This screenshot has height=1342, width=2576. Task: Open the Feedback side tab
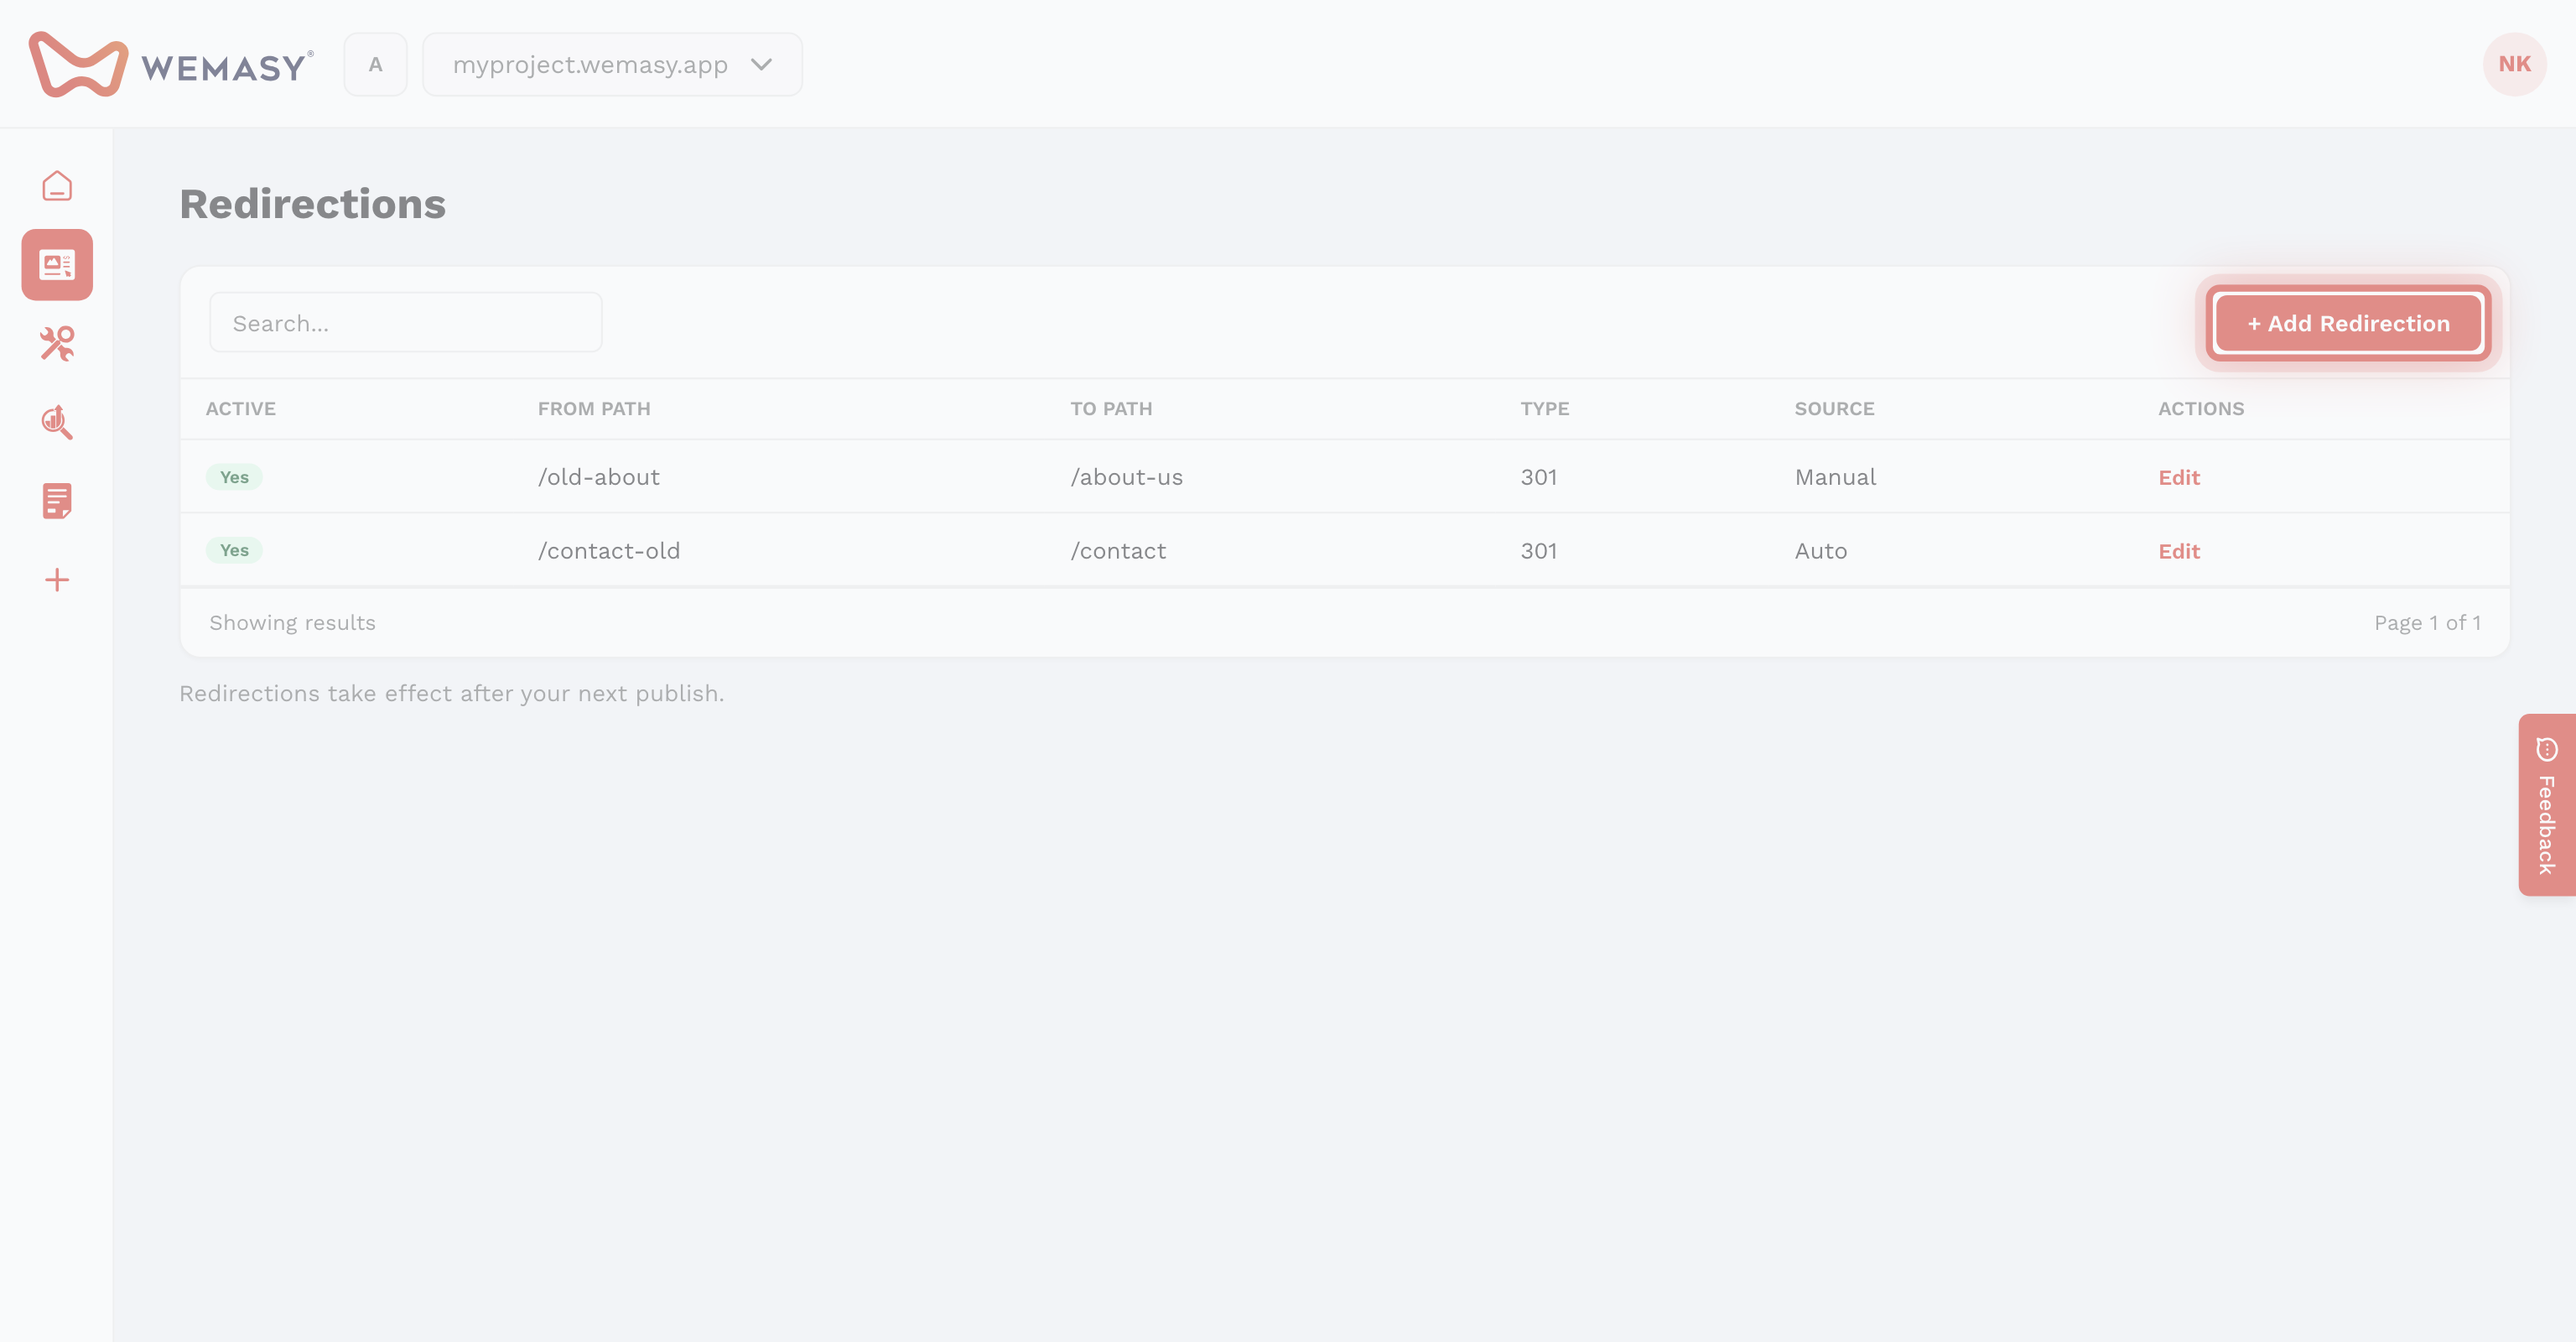pos(2546,805)
